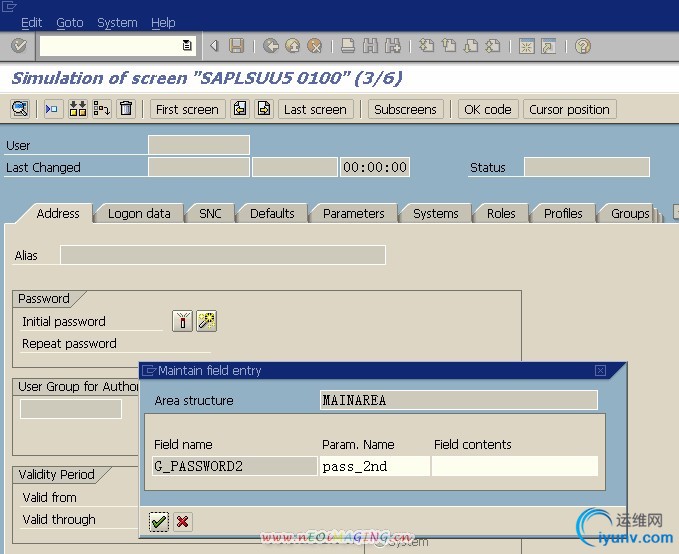Click the User input field
This screenshot has width=679, height=554.
(199, 145)
